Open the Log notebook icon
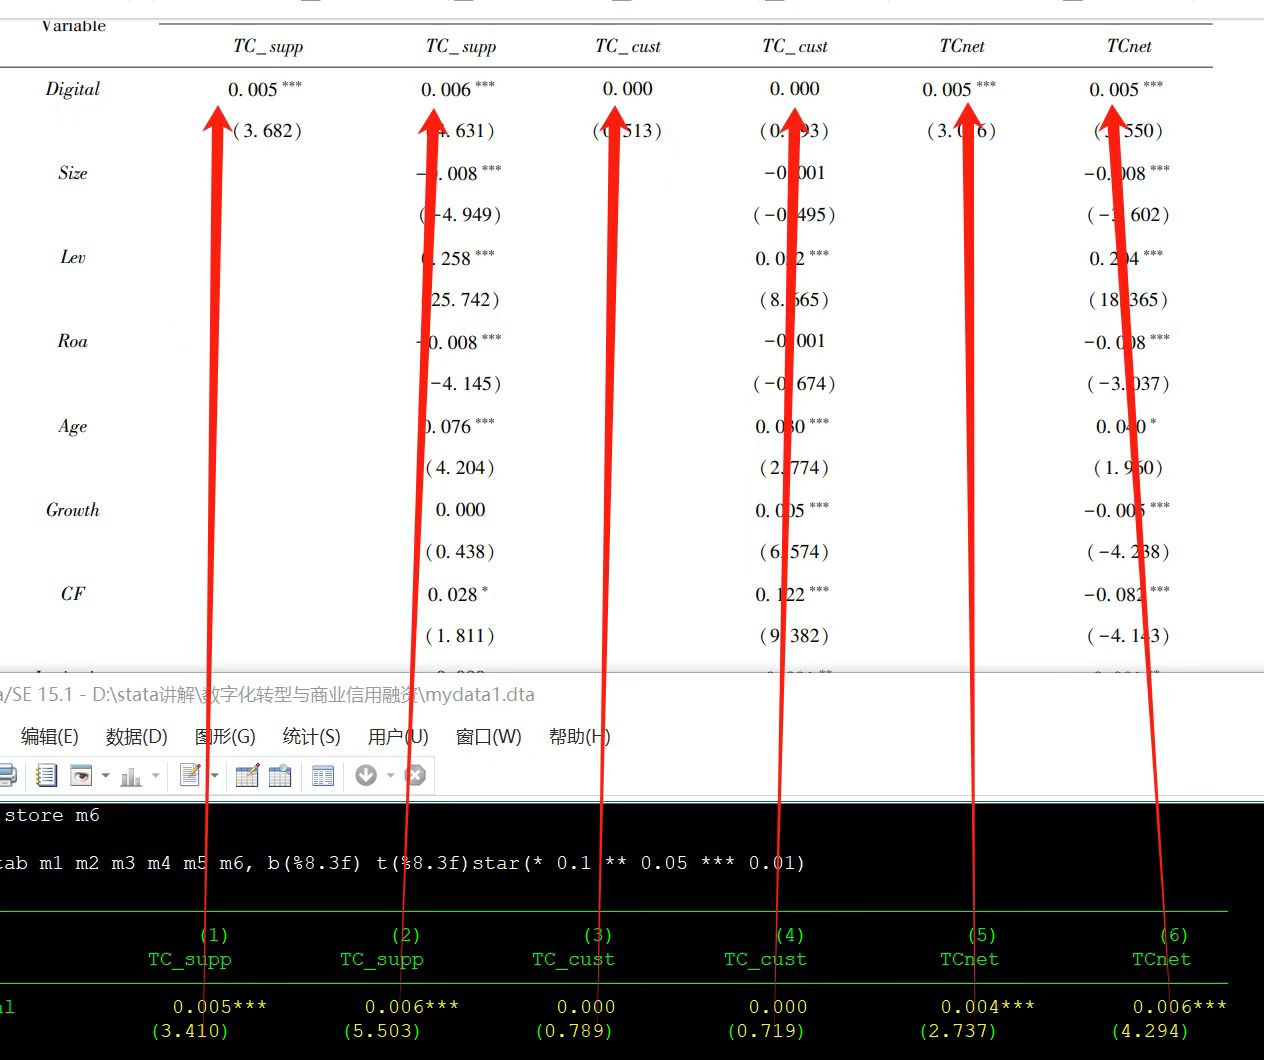1264x1060 pixels. point(46,775)
